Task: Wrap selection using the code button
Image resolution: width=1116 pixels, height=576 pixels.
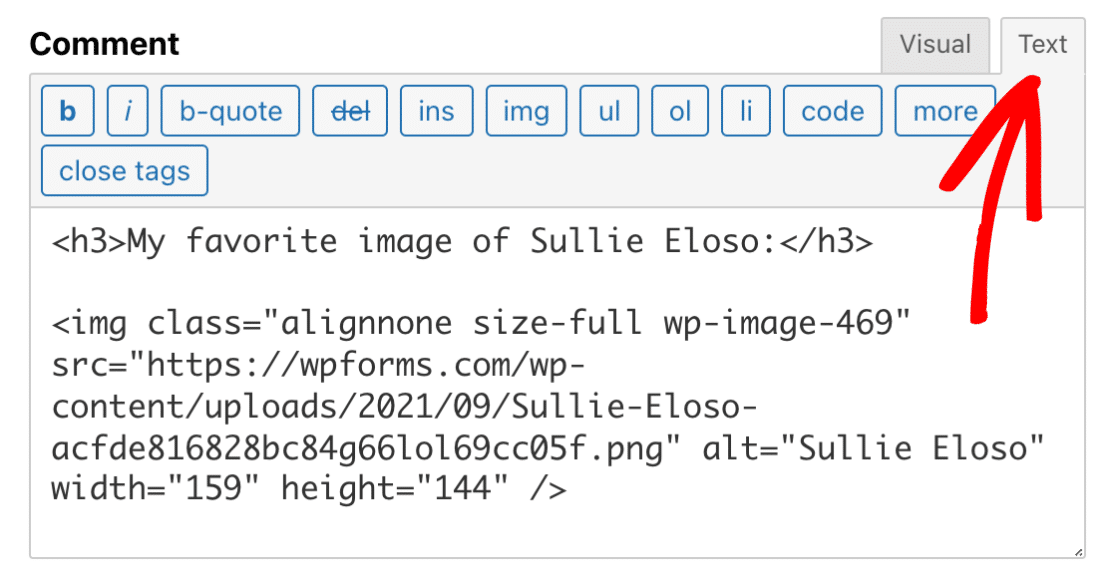Action: (x=832, y=111)
